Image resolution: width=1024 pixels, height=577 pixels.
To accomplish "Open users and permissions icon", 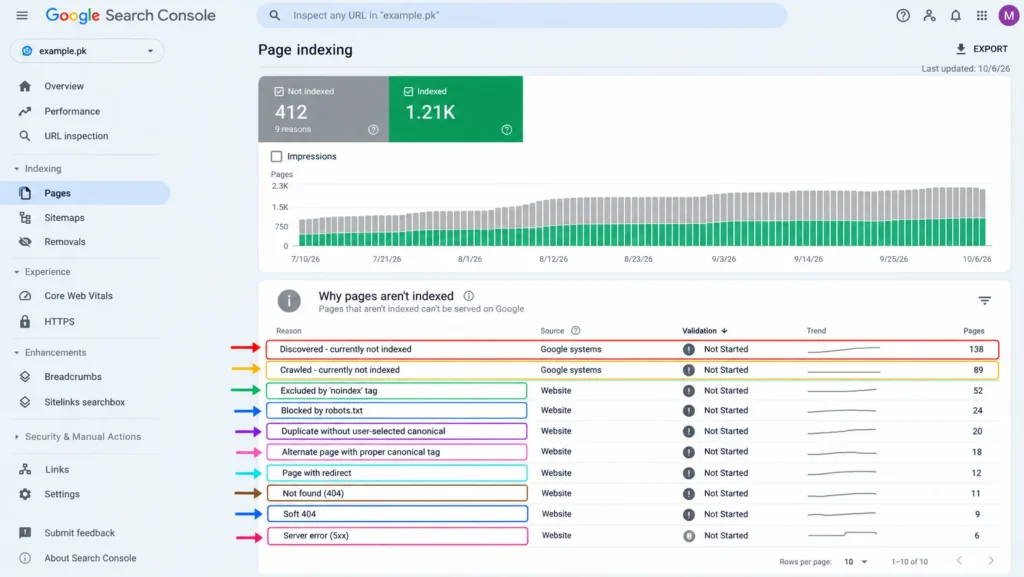I will coord(929,15).
